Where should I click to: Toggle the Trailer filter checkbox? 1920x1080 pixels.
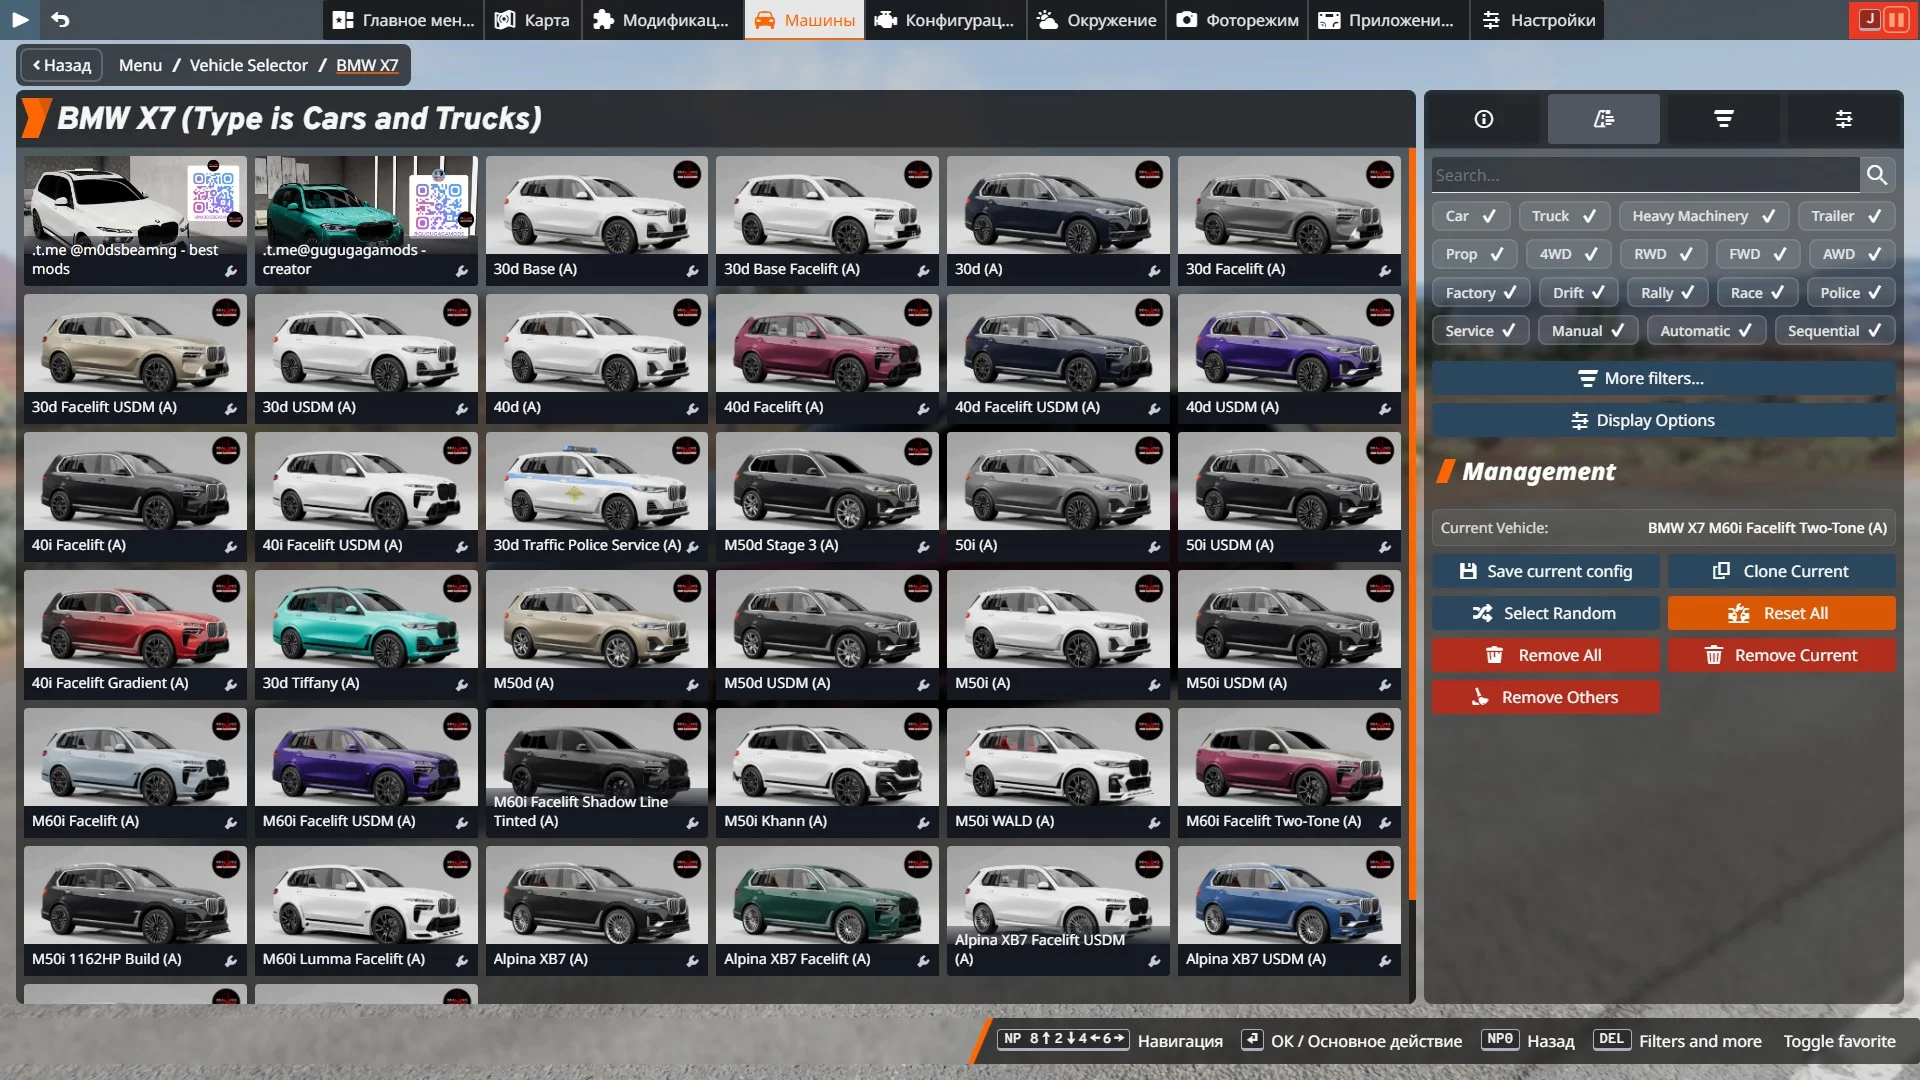(x=1846, y=216)
